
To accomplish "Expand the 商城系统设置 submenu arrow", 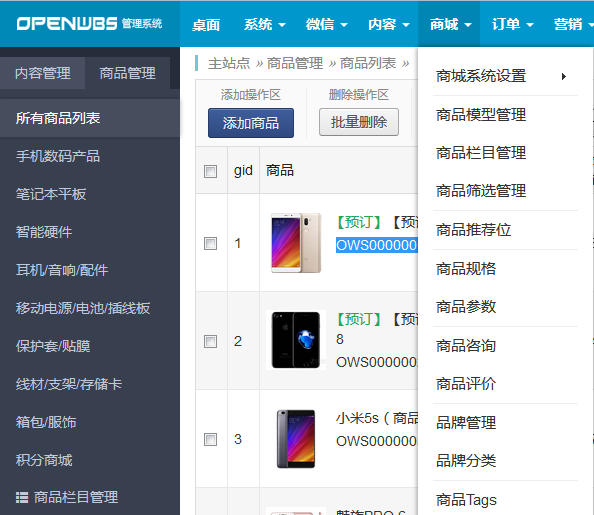I will (564, 77).
